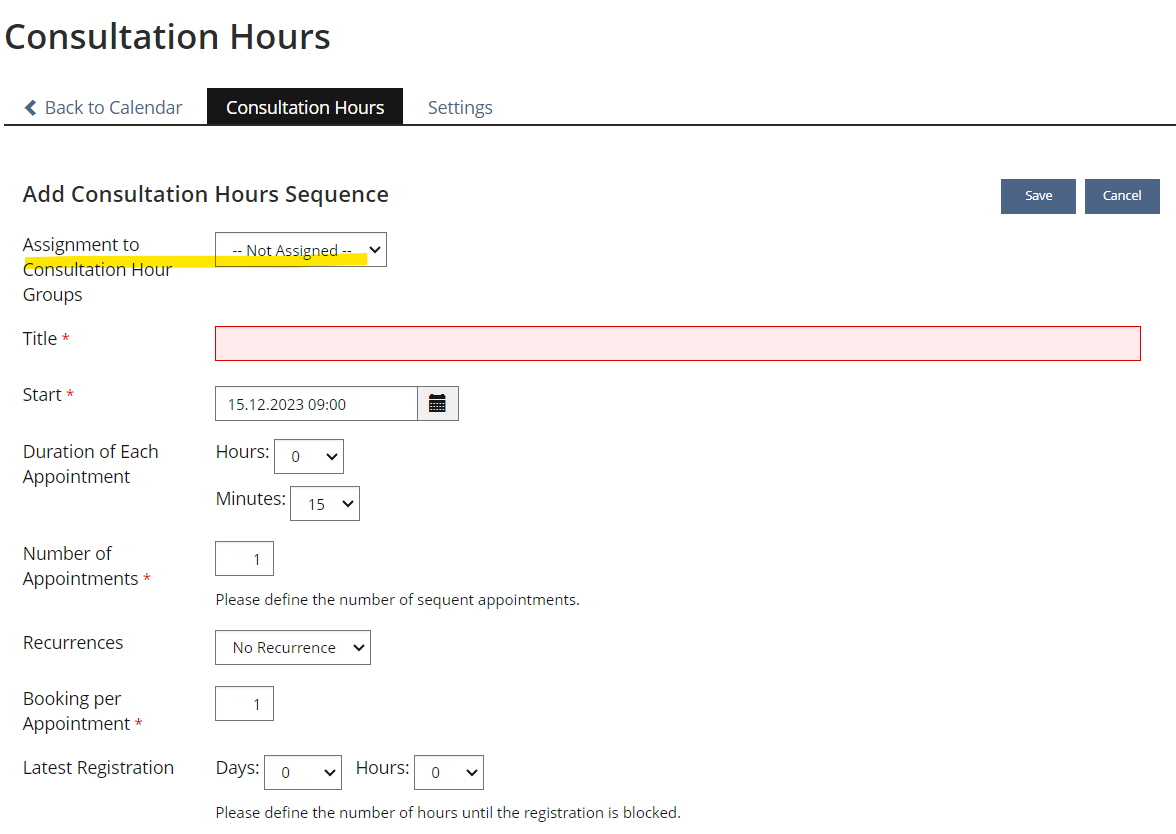Focus the Booking per Appointment field
Image resolution: width=1176 pixels, height=834 pixels.
245,703
